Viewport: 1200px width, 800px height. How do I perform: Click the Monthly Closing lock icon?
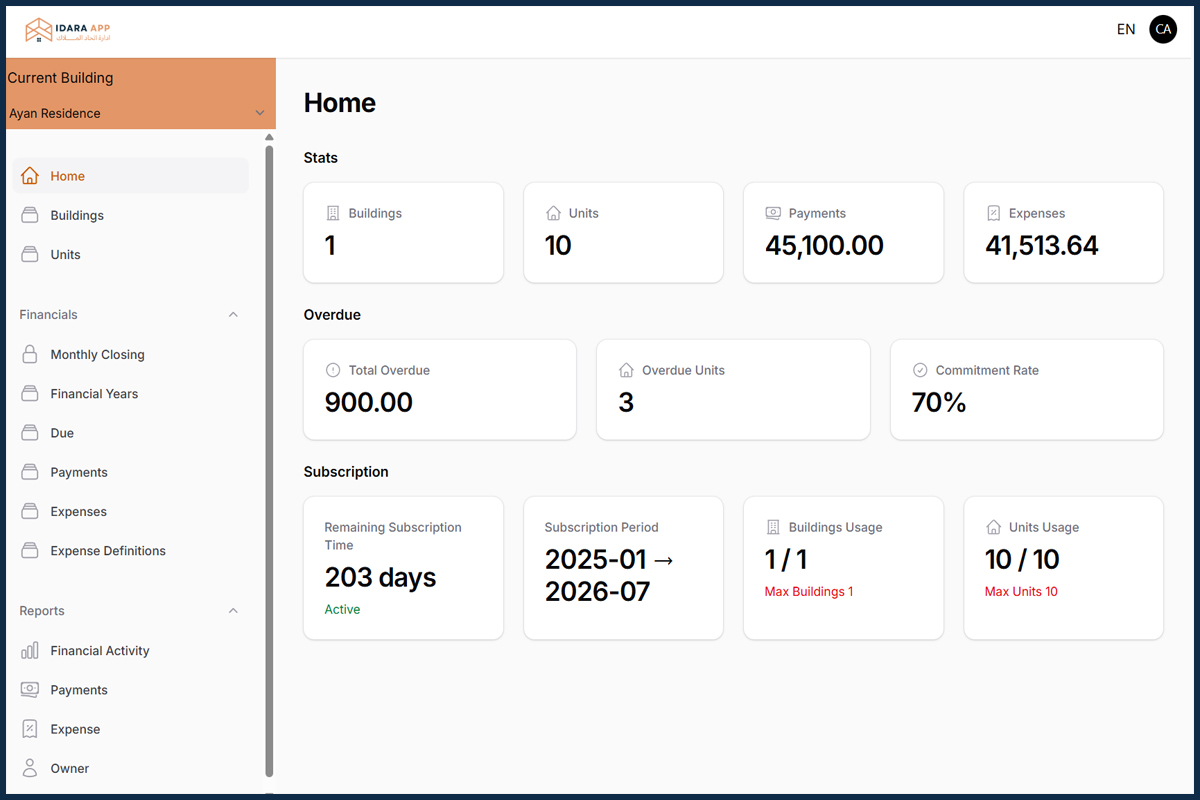coord(30,355)
